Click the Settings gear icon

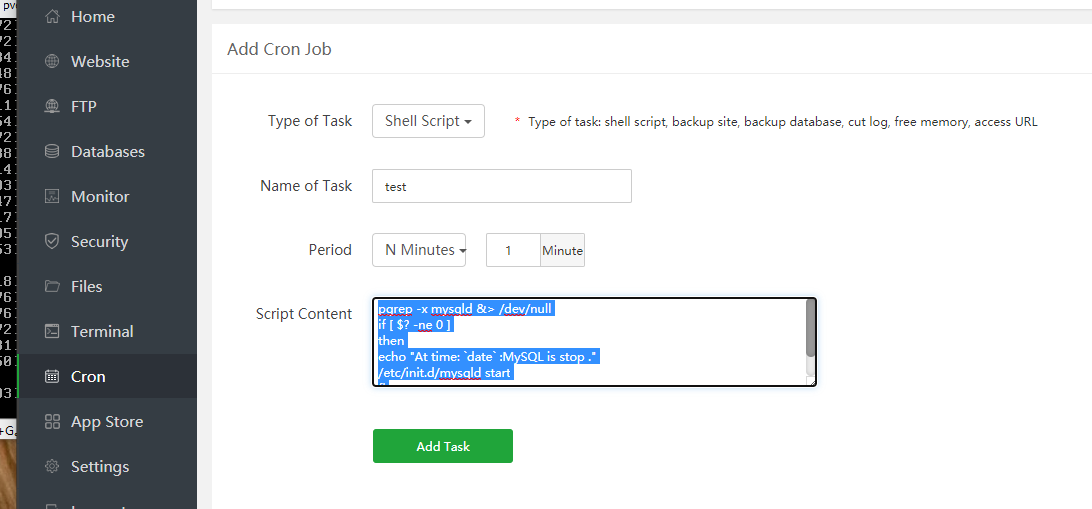[52, 467]
